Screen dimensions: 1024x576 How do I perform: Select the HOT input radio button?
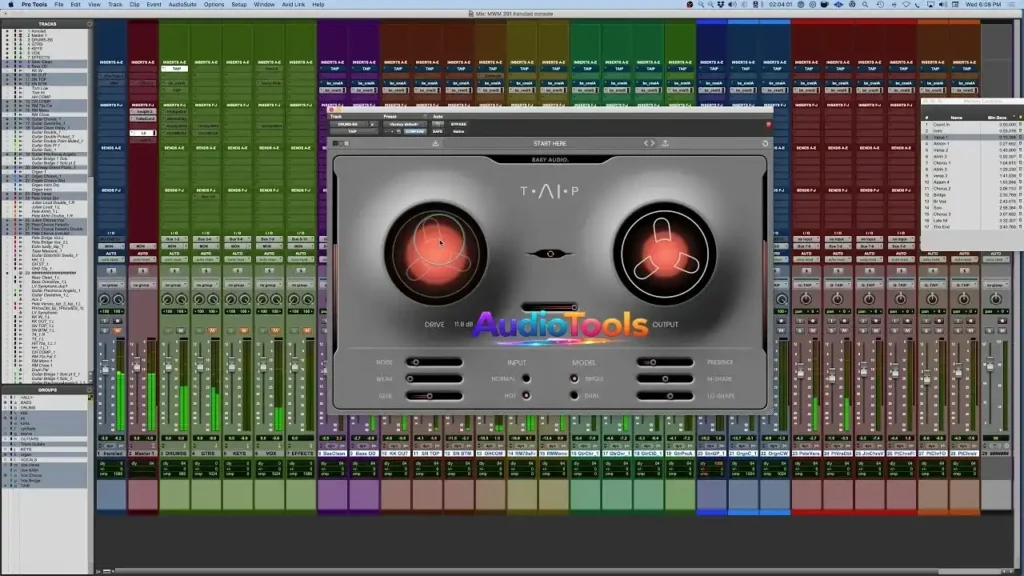[x=526, y=395]
